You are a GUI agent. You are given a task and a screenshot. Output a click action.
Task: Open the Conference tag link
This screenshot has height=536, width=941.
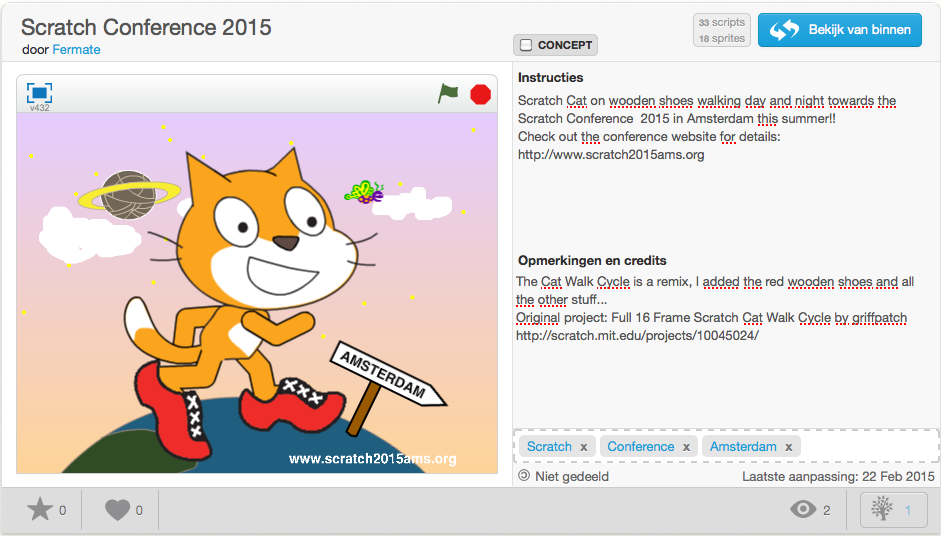(640, 447)
